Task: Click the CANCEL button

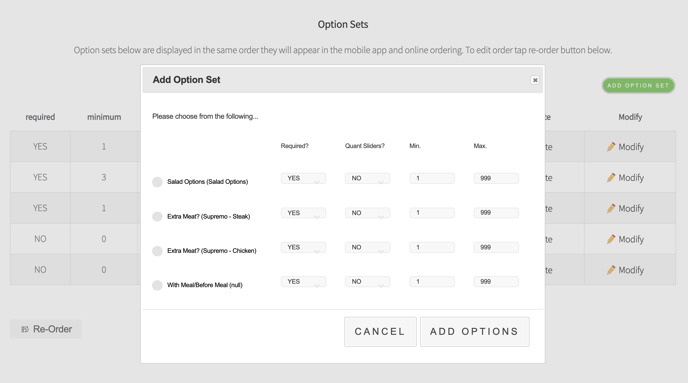Action: point(380,332)
